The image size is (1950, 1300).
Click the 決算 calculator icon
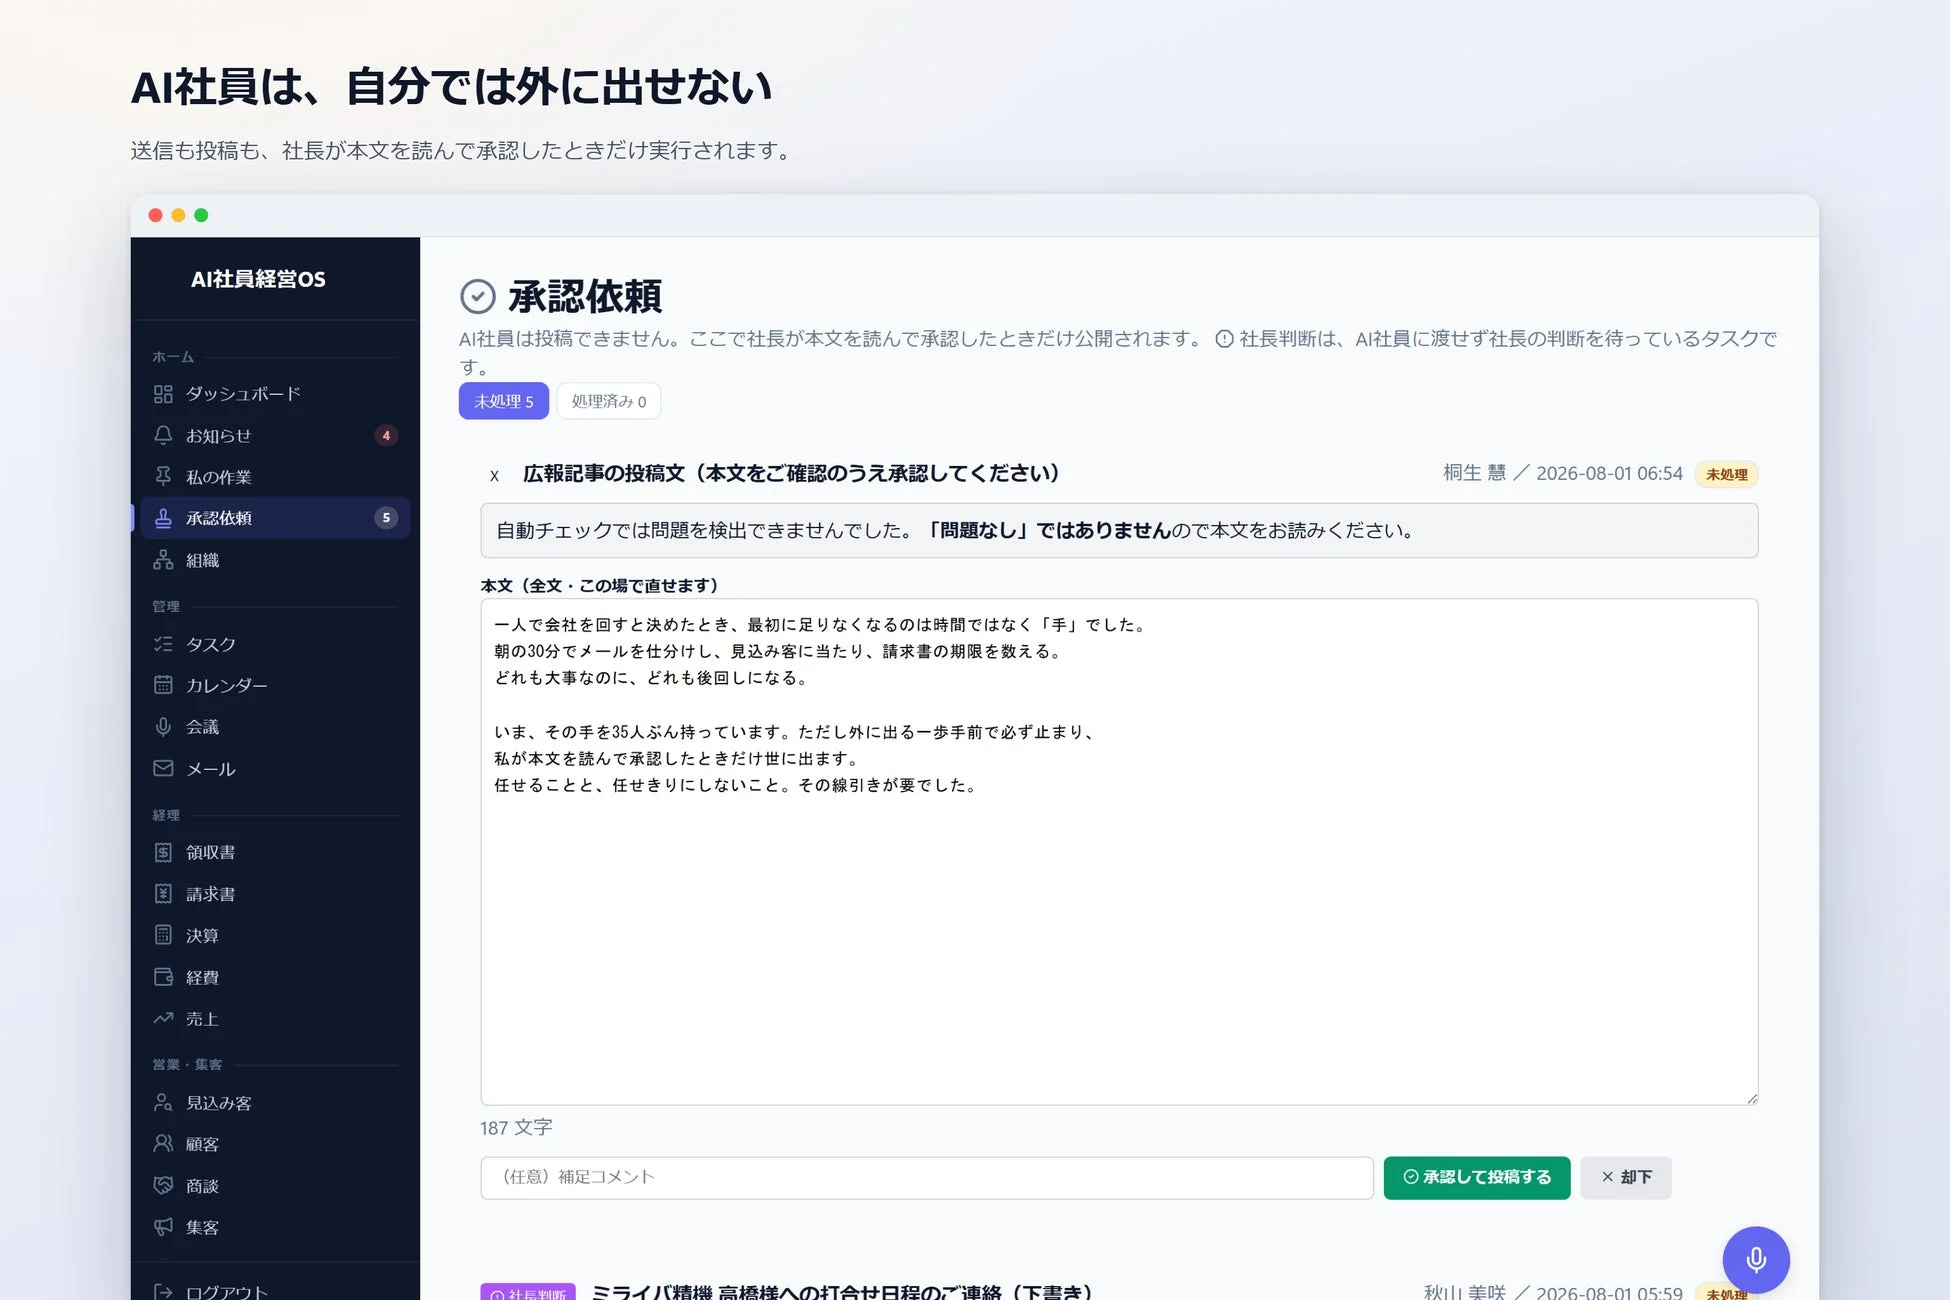(x=163, y=935)
